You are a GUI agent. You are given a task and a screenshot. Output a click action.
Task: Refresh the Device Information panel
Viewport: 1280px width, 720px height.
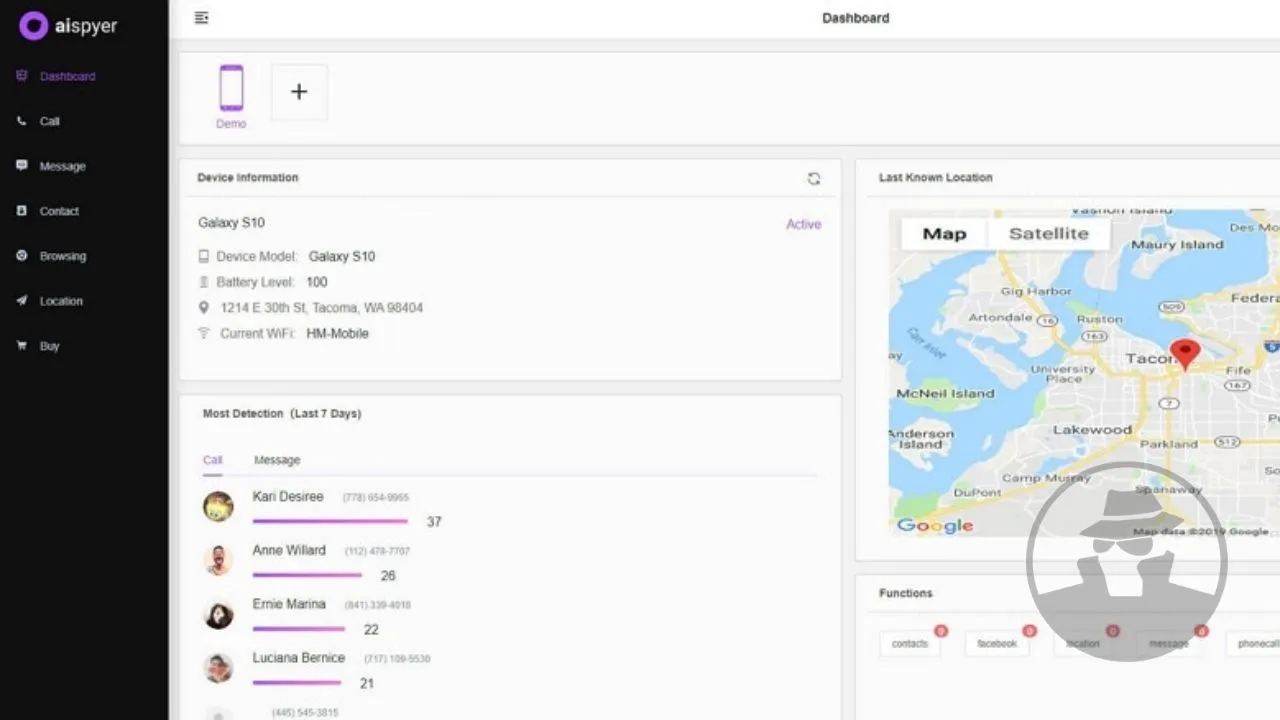814,178
